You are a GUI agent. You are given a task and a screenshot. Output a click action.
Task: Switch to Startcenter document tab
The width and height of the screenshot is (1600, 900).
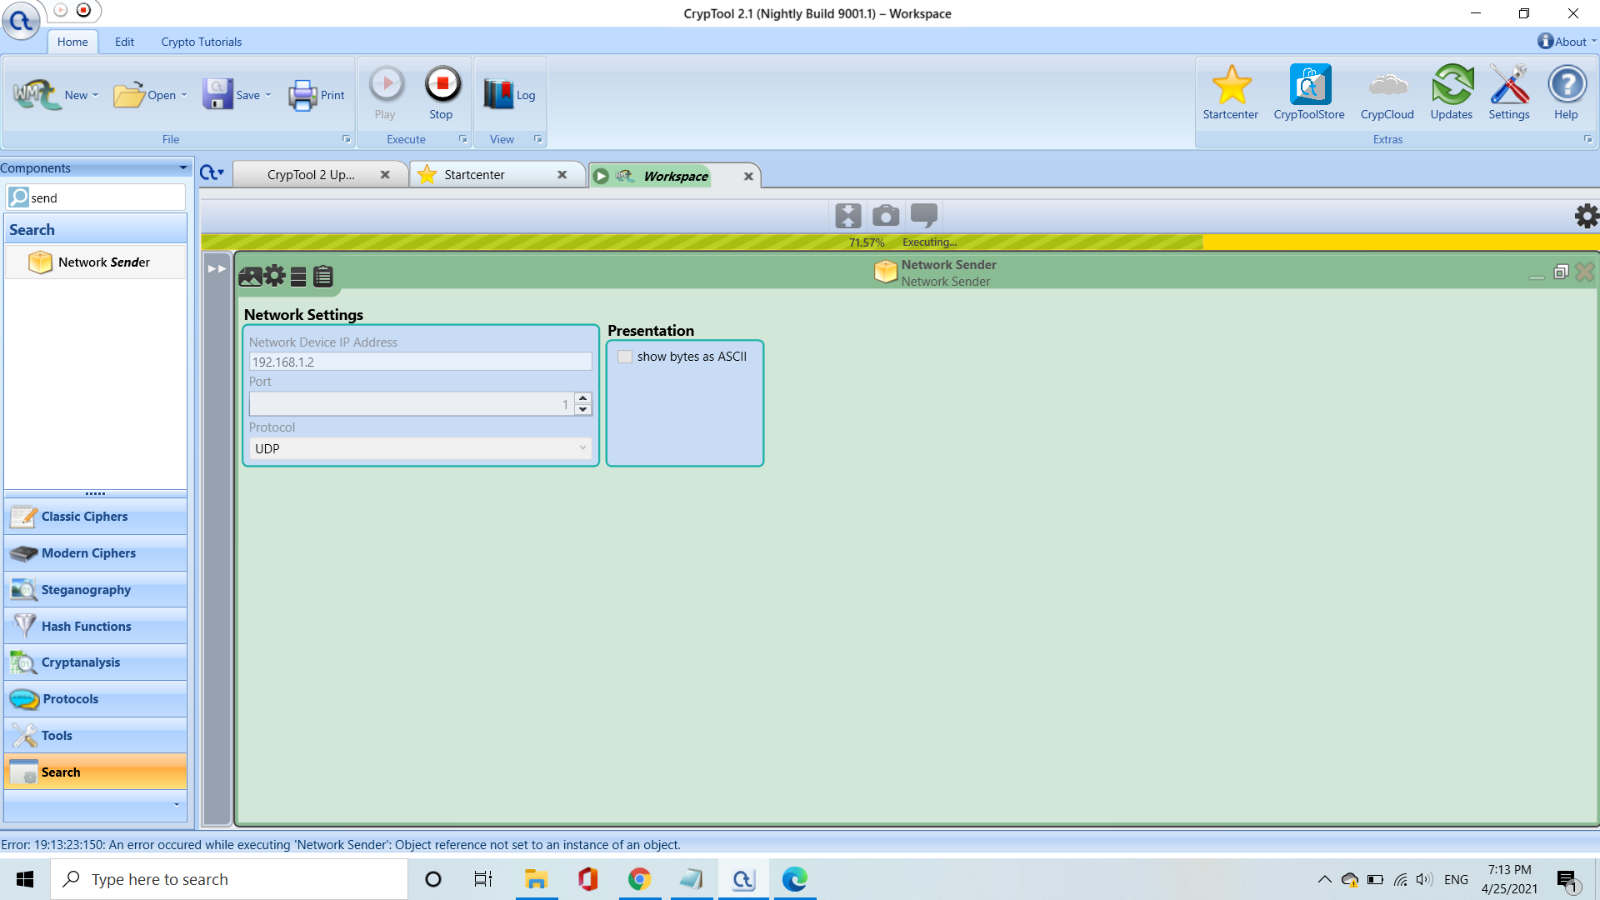(x=475, y=175)
